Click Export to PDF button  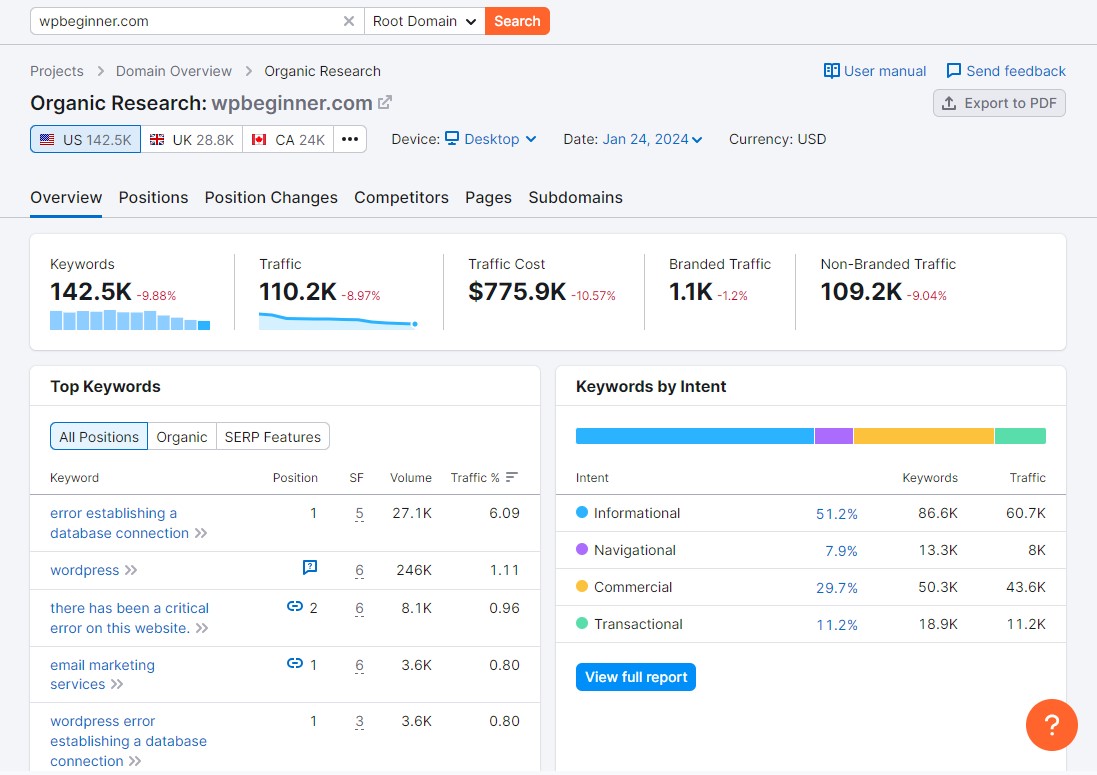999,104
